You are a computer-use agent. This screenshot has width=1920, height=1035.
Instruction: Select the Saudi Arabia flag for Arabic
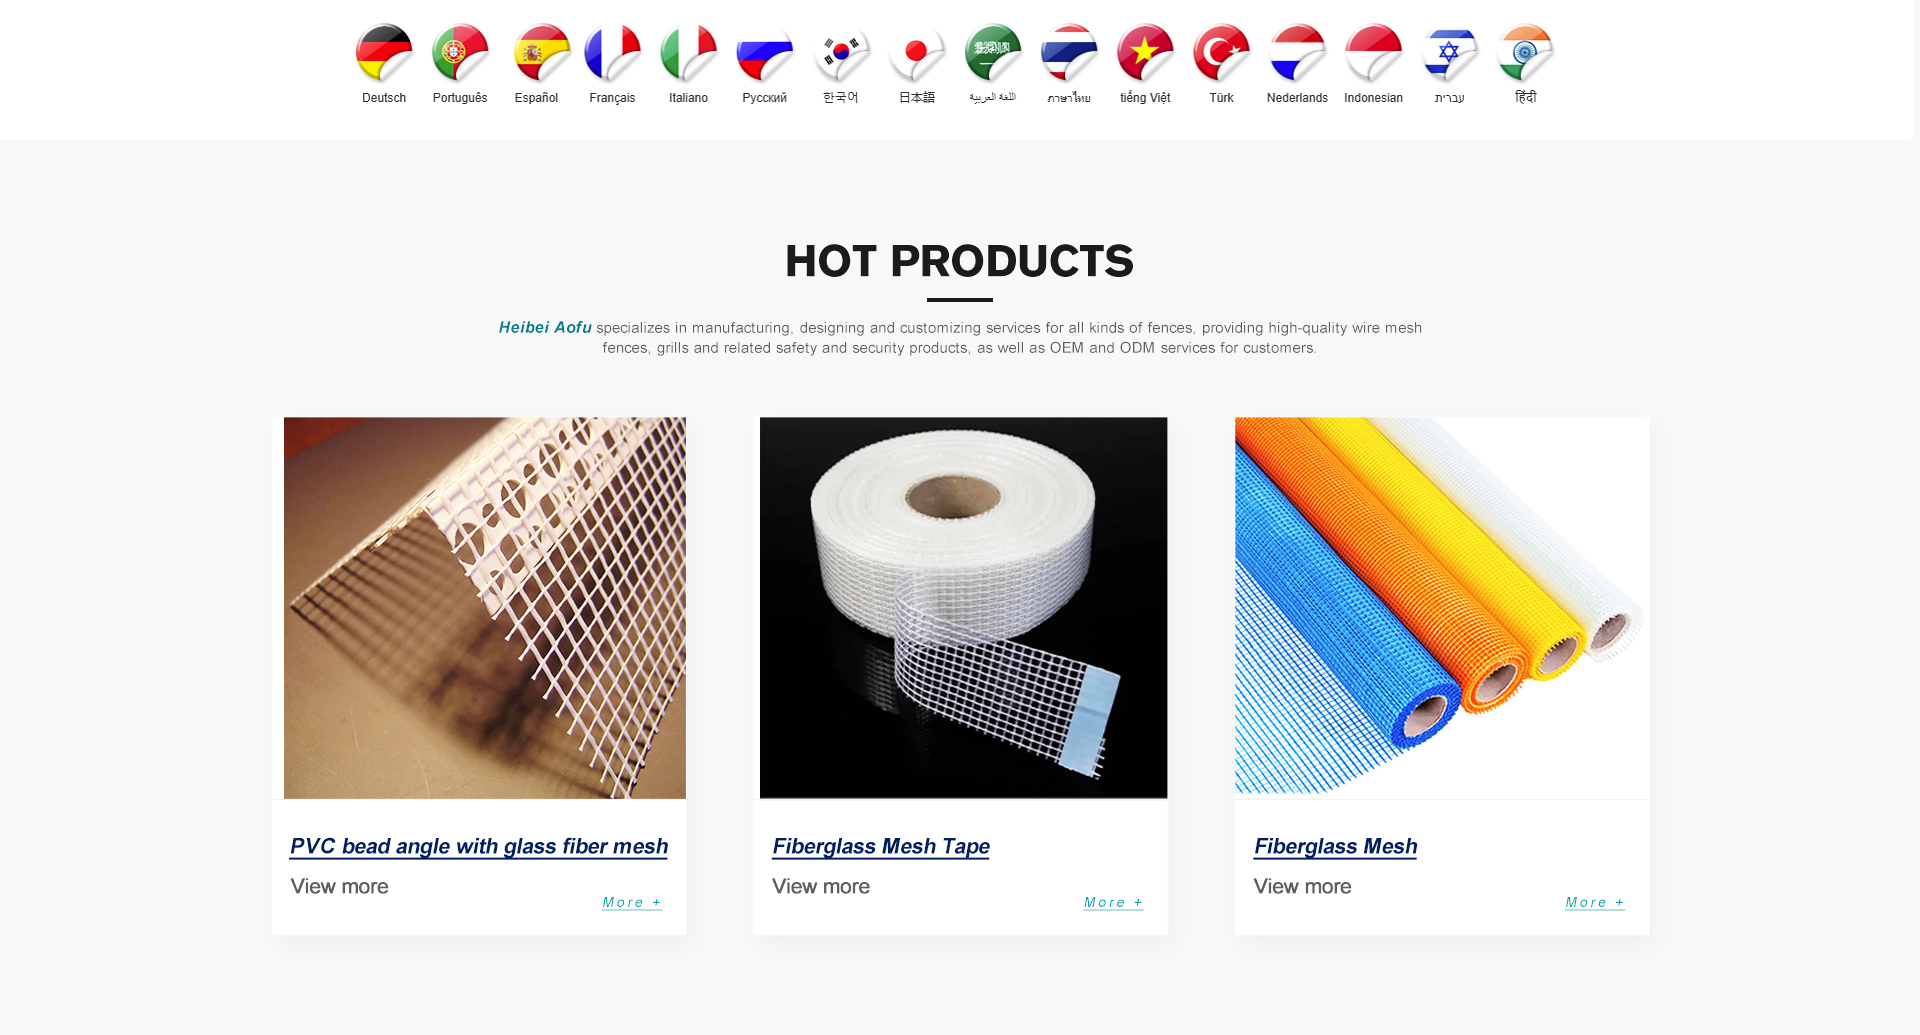coord(993,53)
